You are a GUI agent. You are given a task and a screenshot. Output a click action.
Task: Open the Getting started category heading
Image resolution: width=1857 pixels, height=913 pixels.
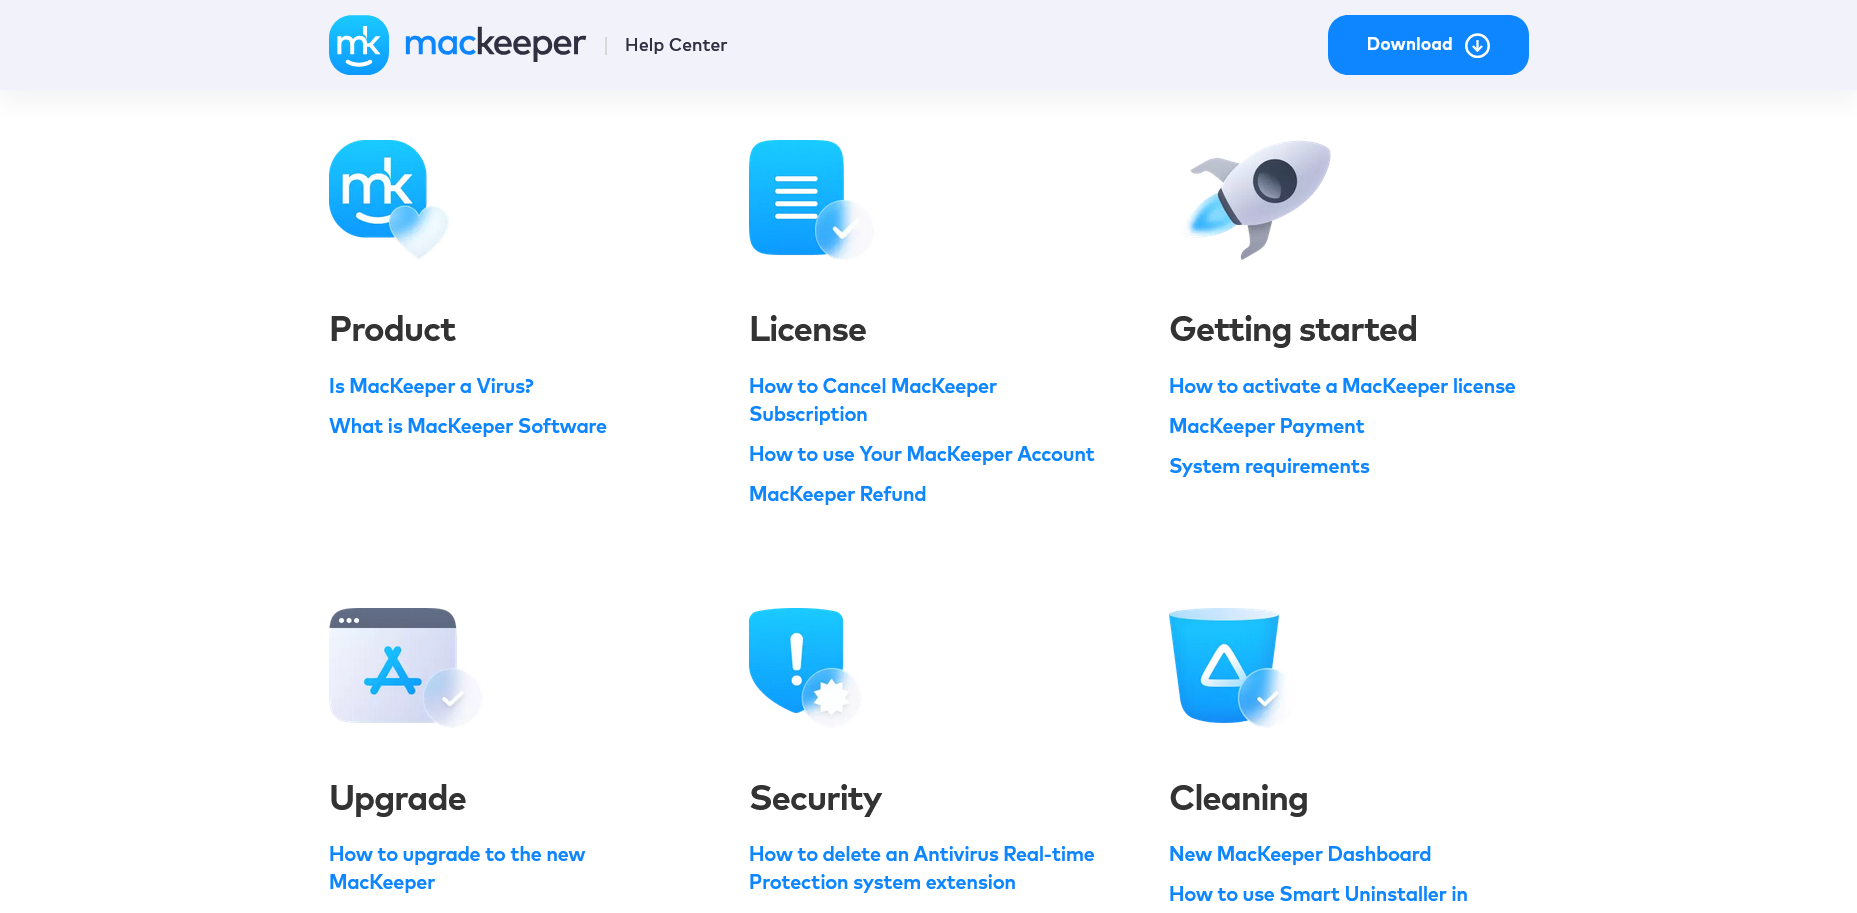[1293, 329]
